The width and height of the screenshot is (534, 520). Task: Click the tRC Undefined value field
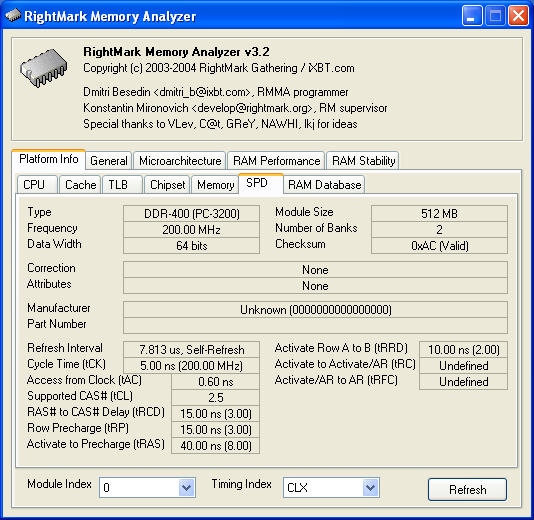464,365
